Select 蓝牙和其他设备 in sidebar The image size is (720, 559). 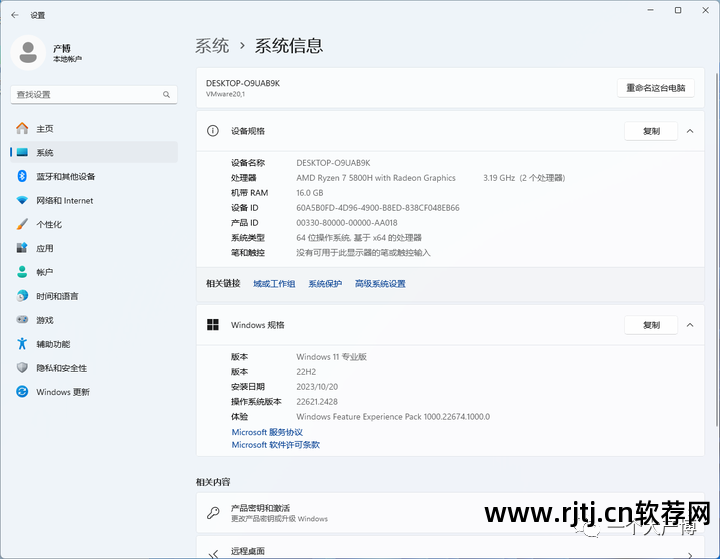point(94,176)
